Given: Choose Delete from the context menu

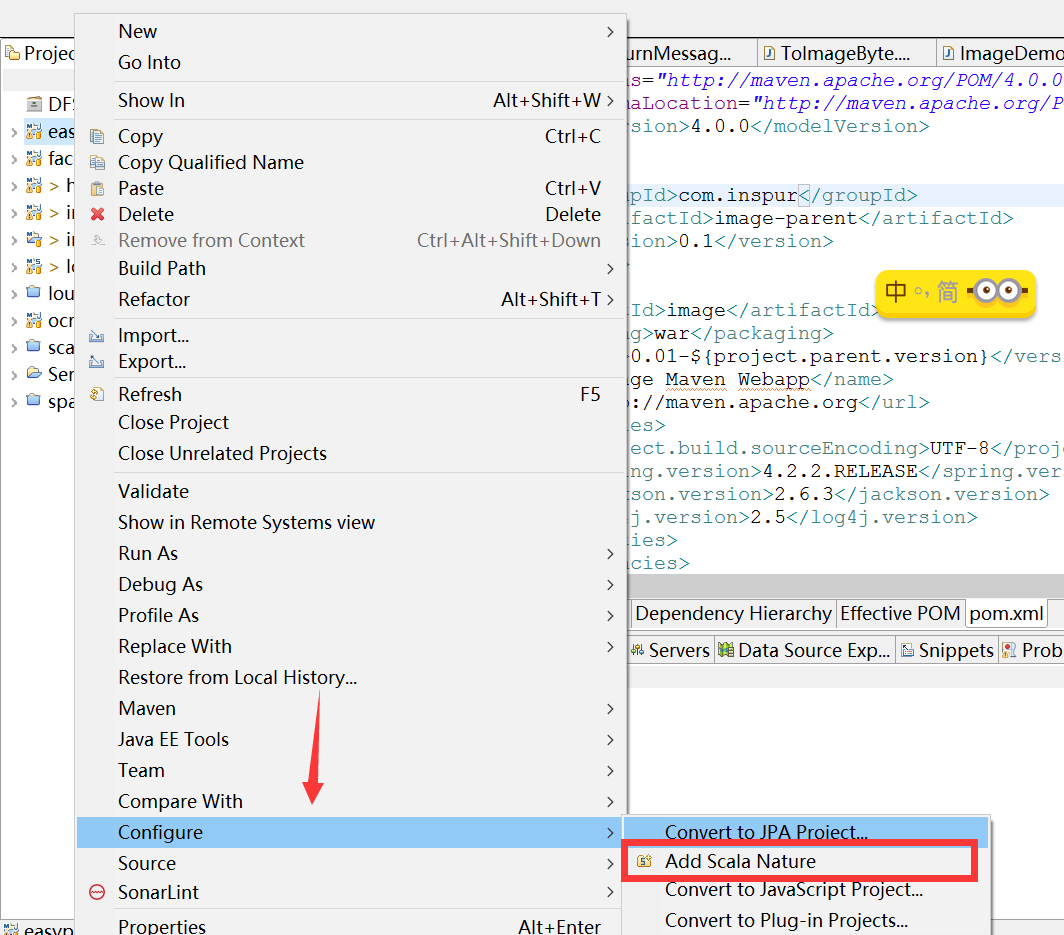Looking at the screenshot, I should (x=351, y=214).
